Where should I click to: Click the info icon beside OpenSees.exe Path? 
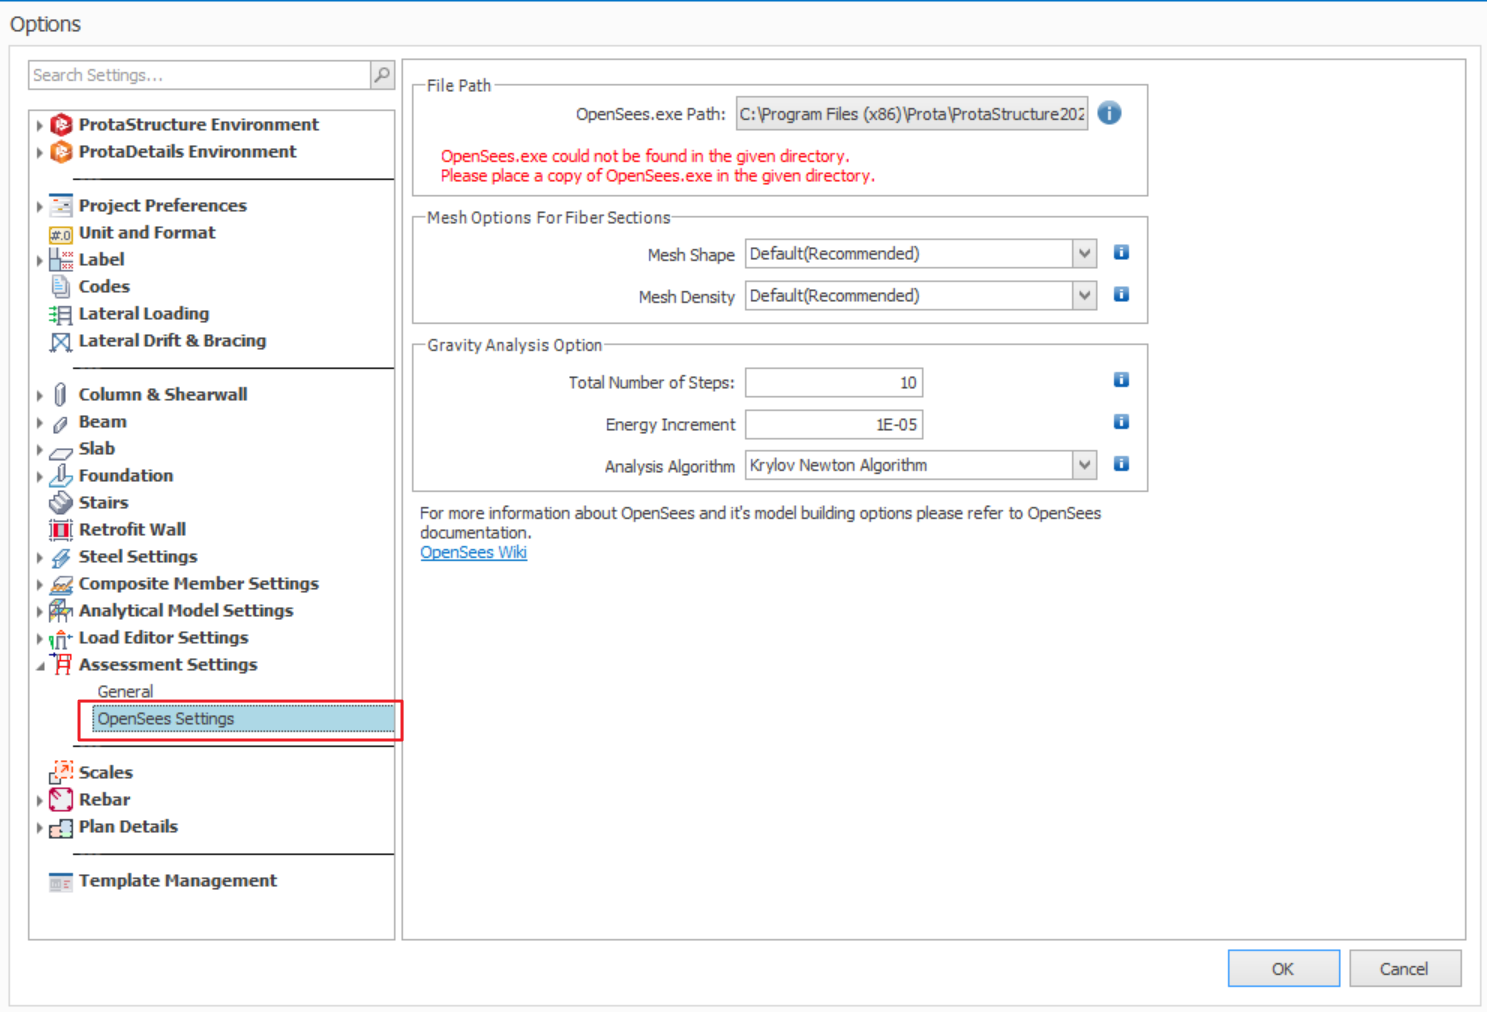pyautogui.click(x=1109, y=113)
